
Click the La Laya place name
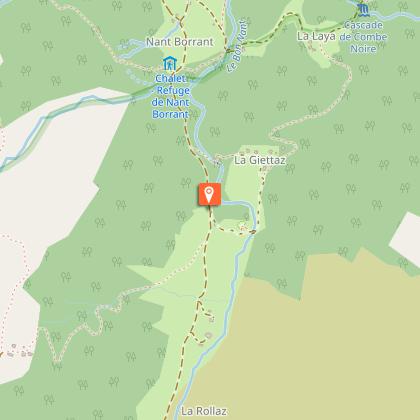pos(316,36)
